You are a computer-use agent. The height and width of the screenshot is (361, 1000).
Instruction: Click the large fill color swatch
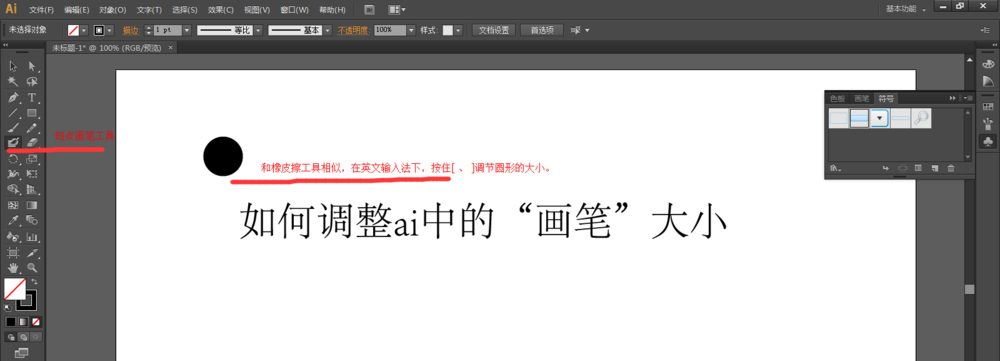[15, 289]
